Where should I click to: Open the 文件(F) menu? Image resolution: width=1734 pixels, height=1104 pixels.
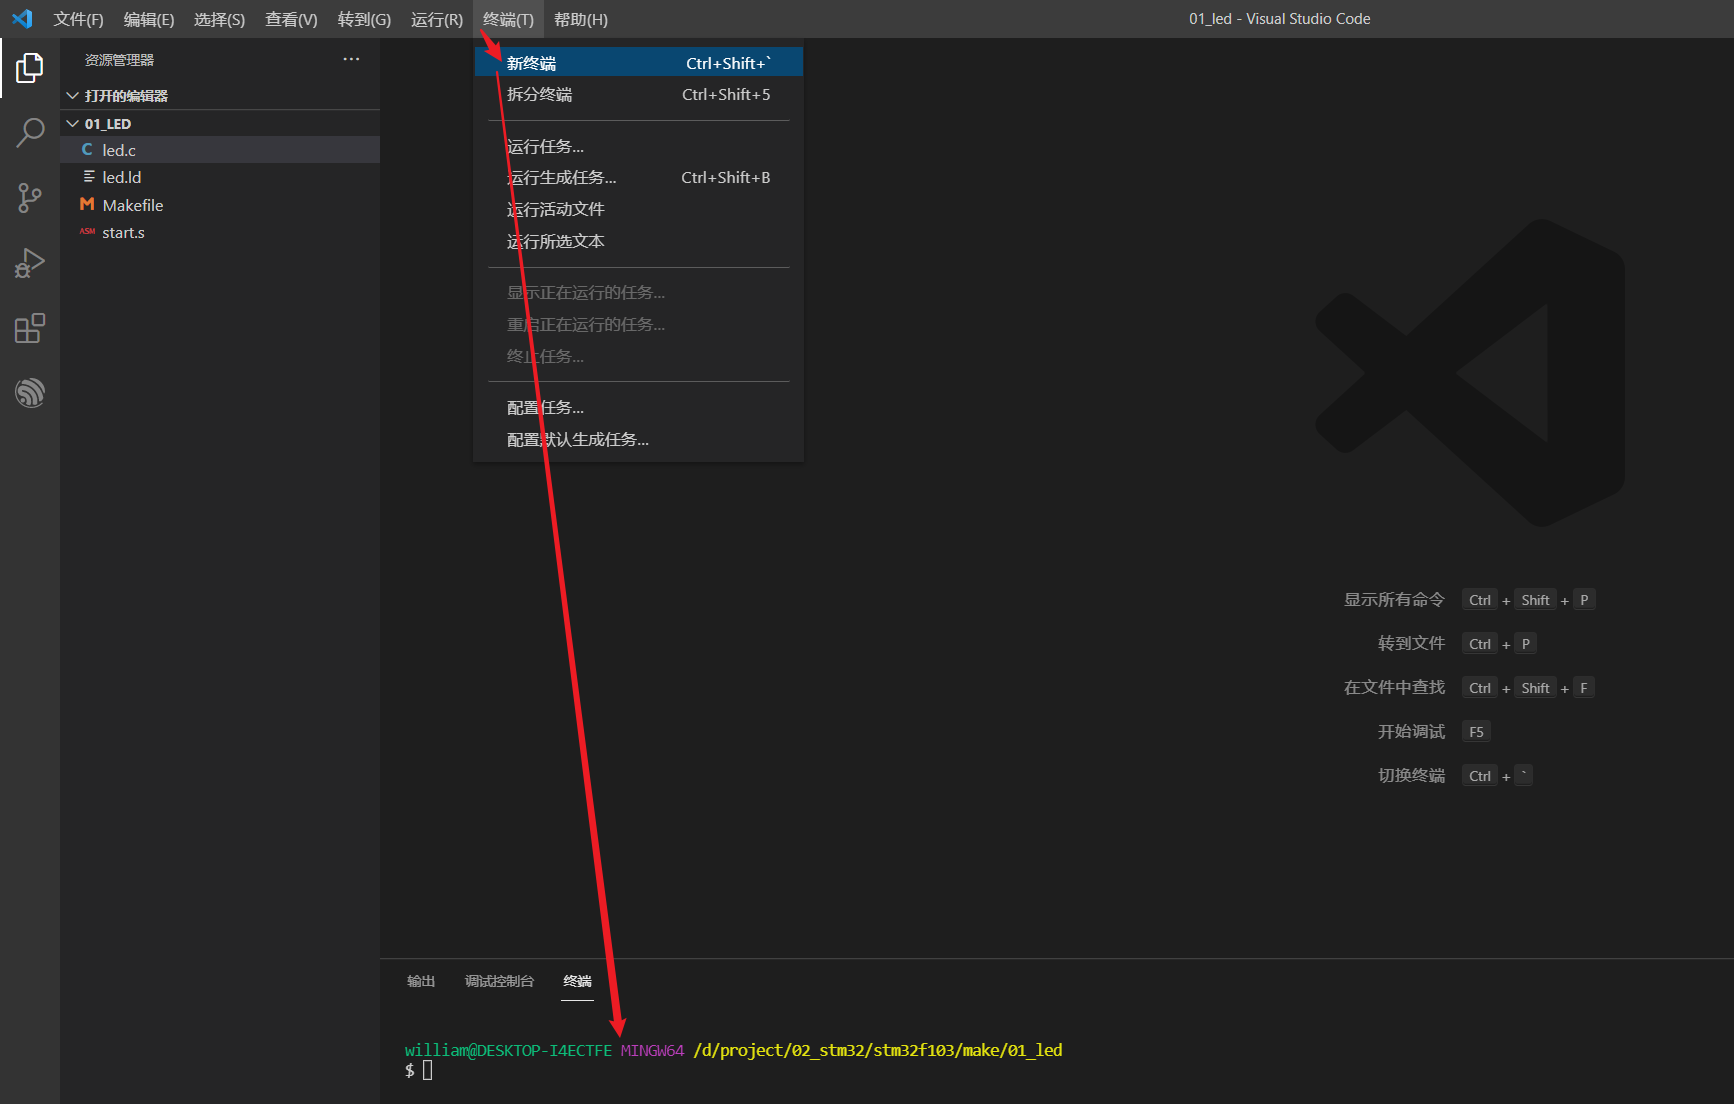[x=79, y=19]
